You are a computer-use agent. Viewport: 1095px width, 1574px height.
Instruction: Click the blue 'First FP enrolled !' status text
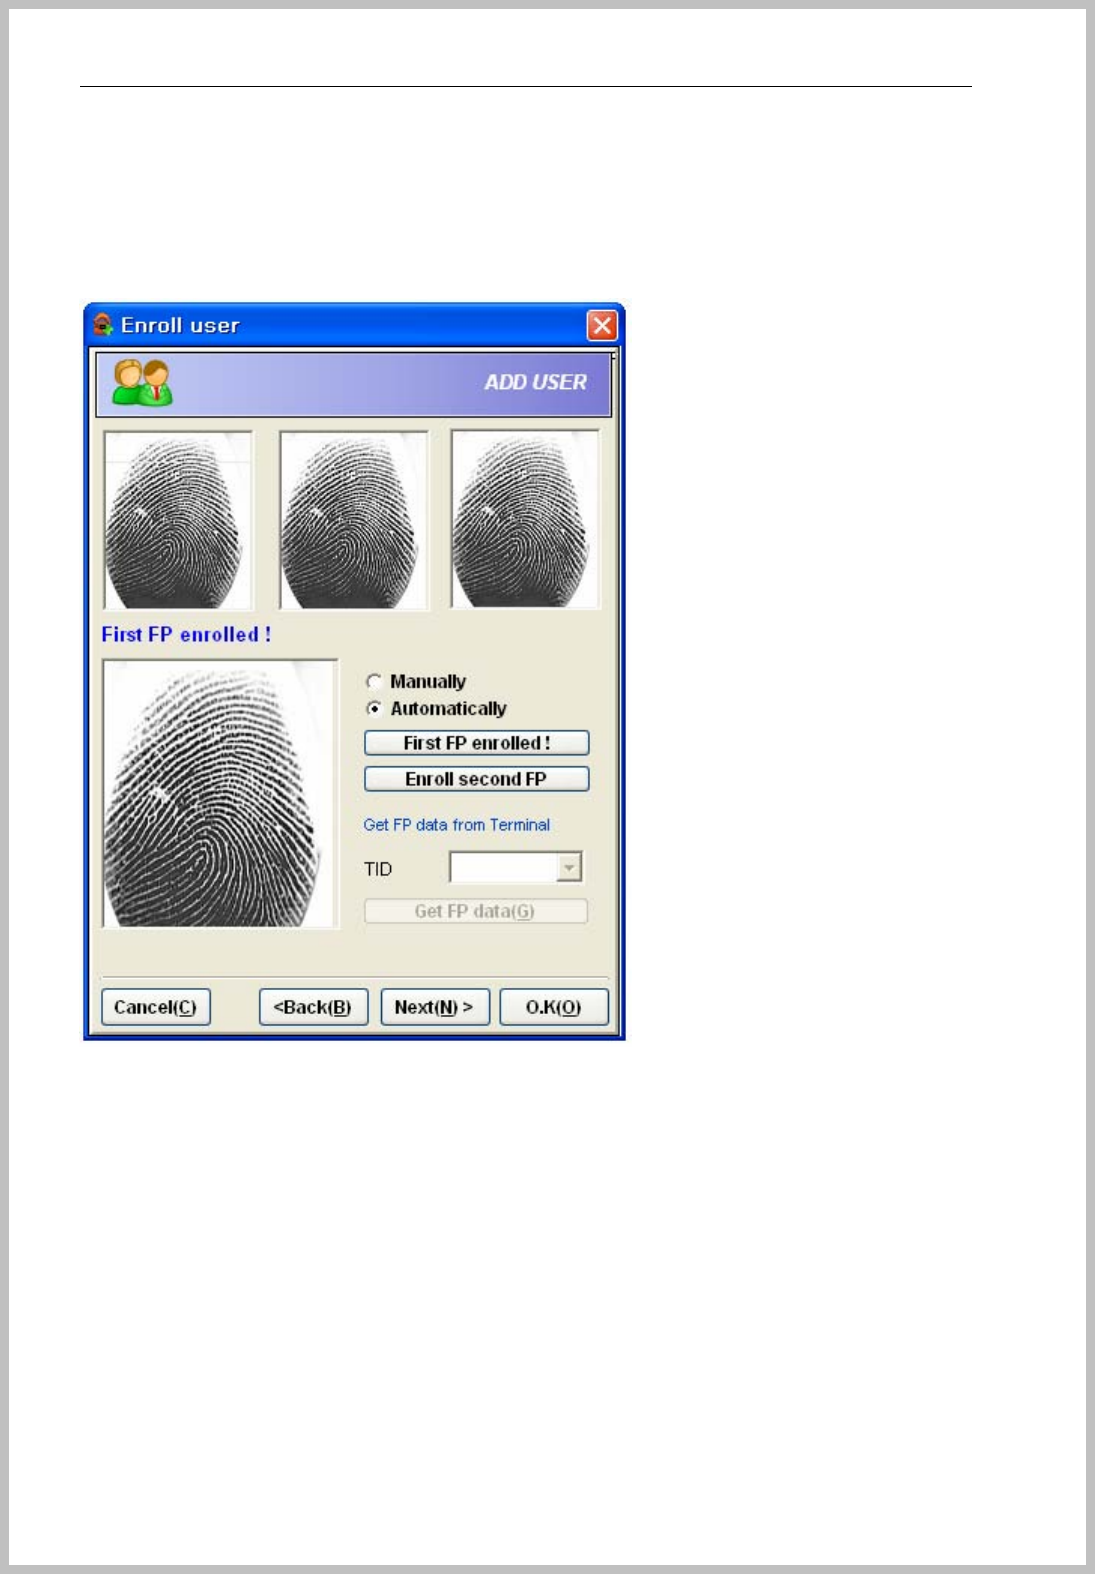[x=186, y=635]
